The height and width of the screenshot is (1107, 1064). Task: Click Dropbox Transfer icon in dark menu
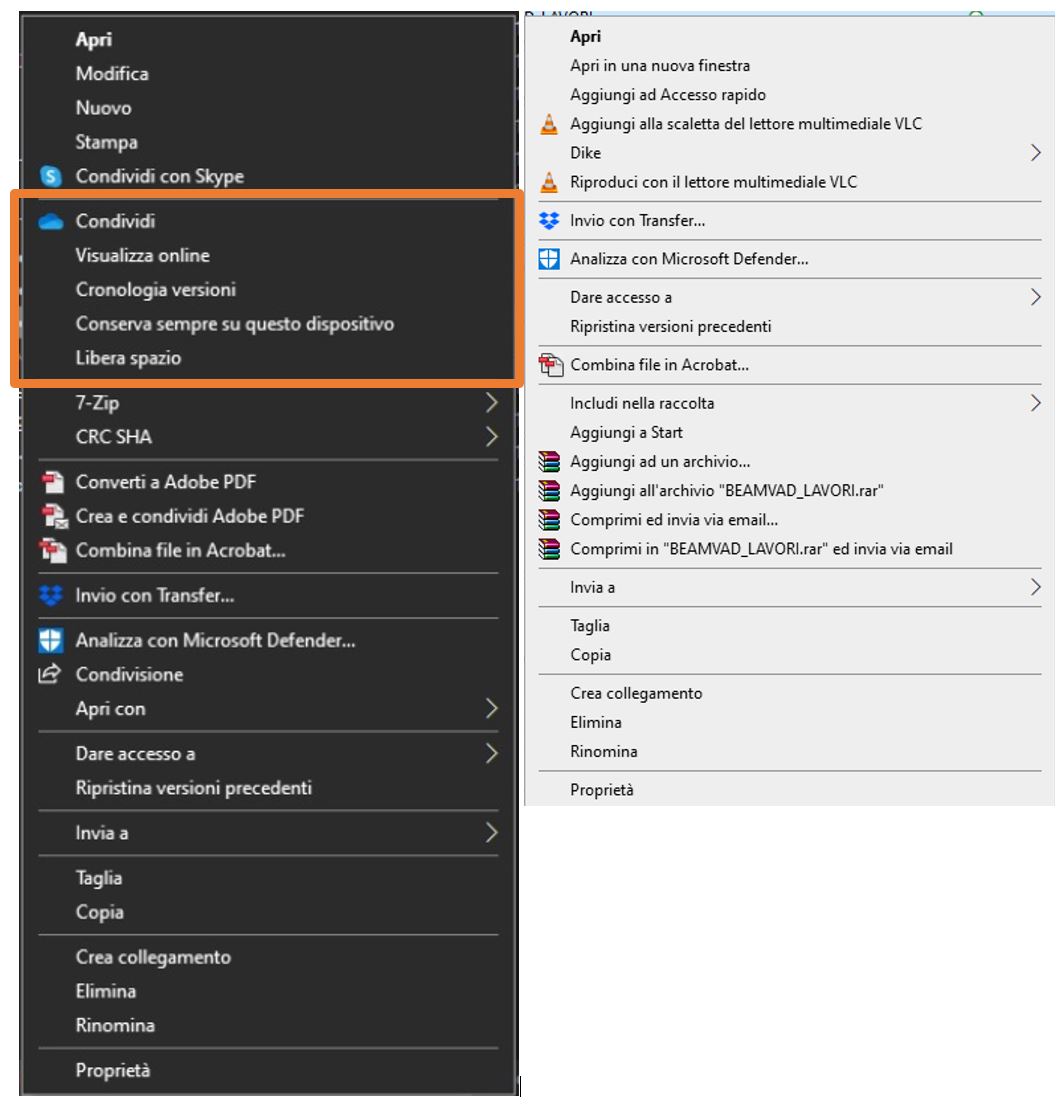(50, 596)
